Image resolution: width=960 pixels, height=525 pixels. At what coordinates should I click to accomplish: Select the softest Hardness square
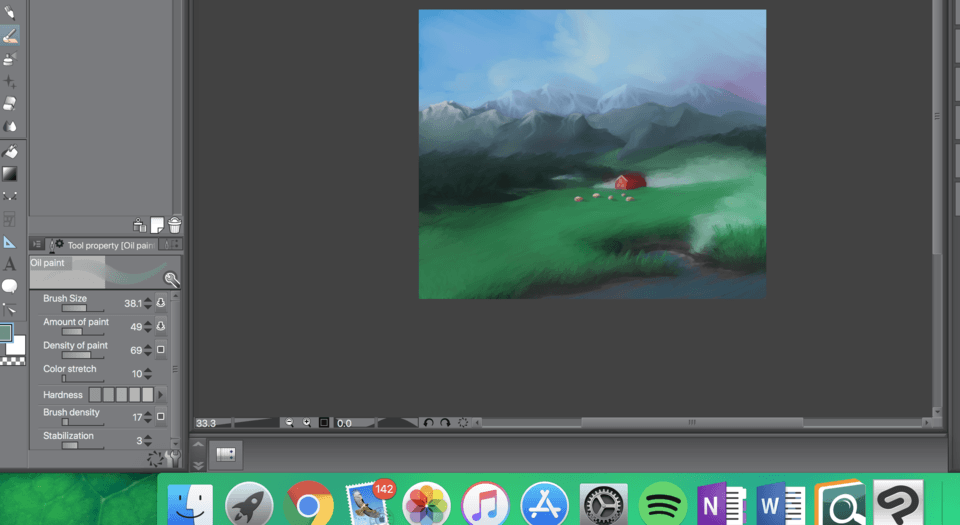95,395
